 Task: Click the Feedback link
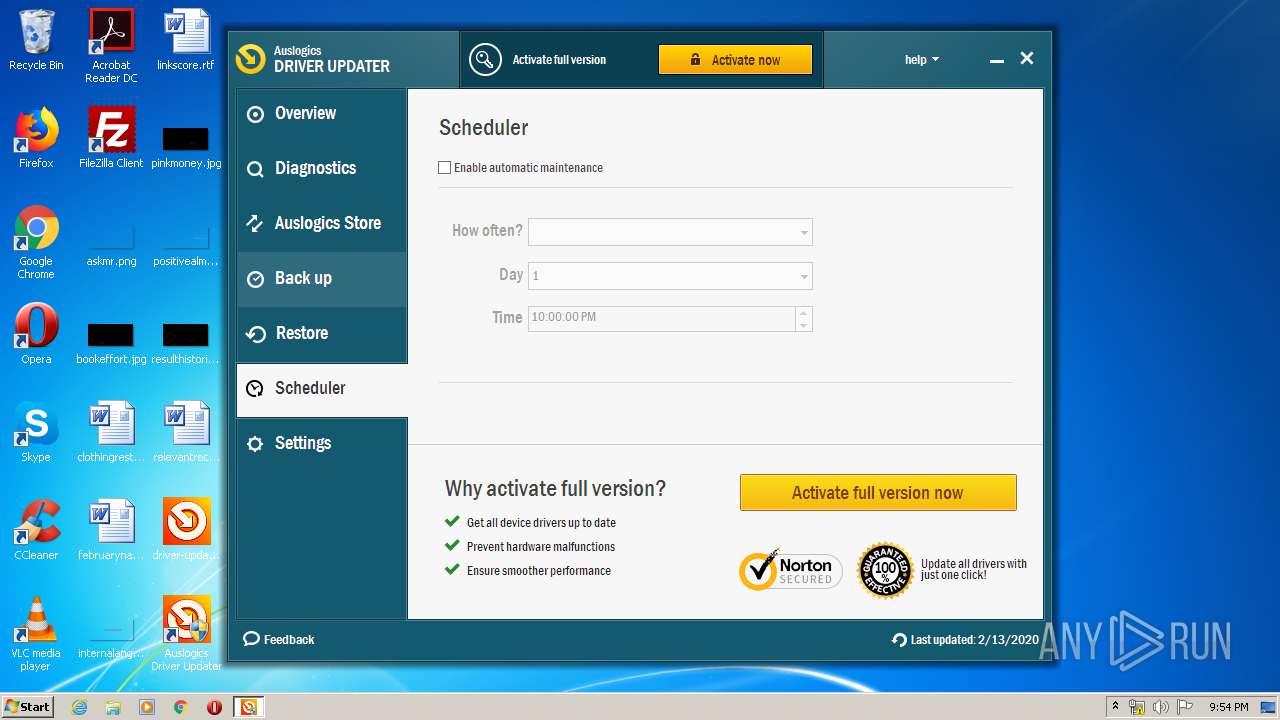(x=279, y=640)
